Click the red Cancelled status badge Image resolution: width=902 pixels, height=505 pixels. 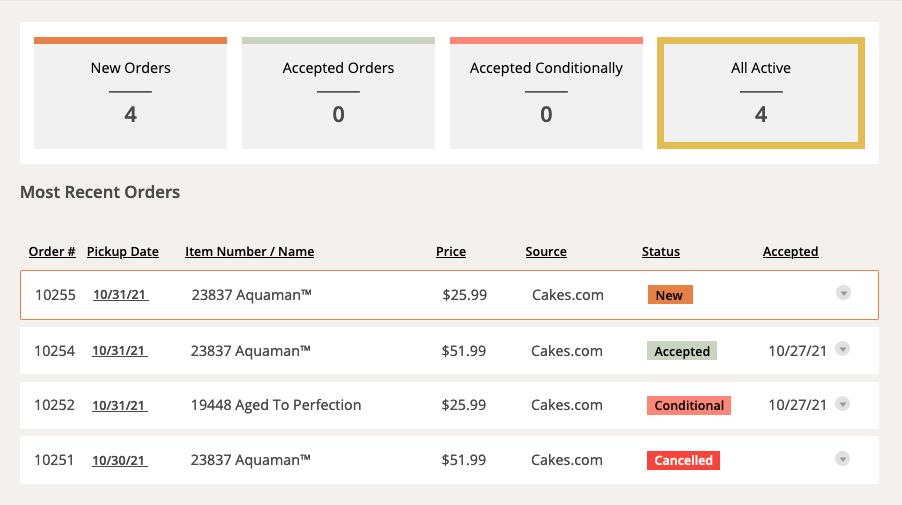coord(683,460)
